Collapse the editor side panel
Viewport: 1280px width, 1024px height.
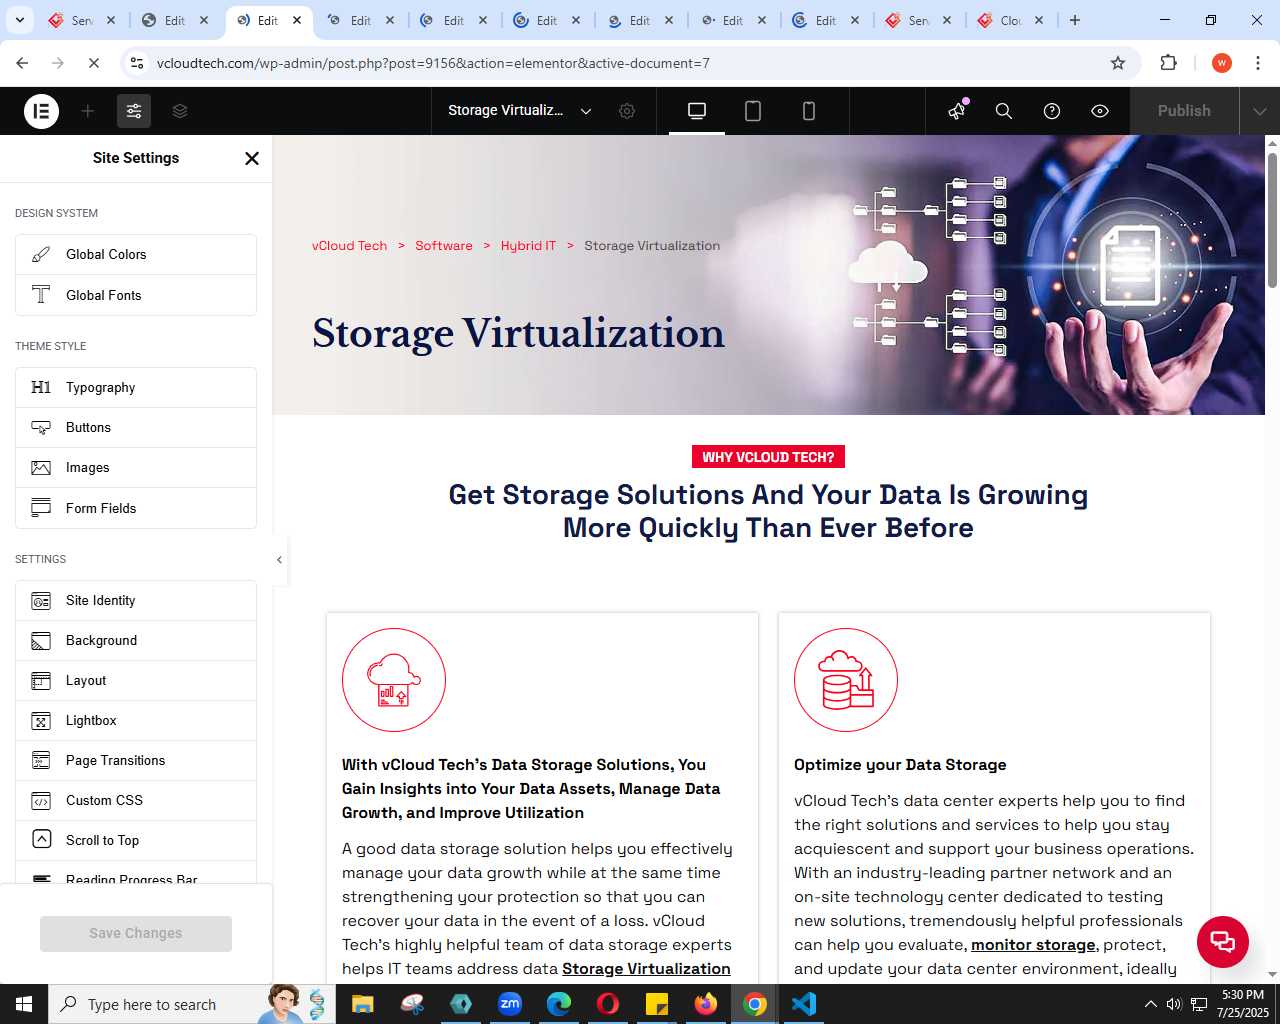pos(279,560)
